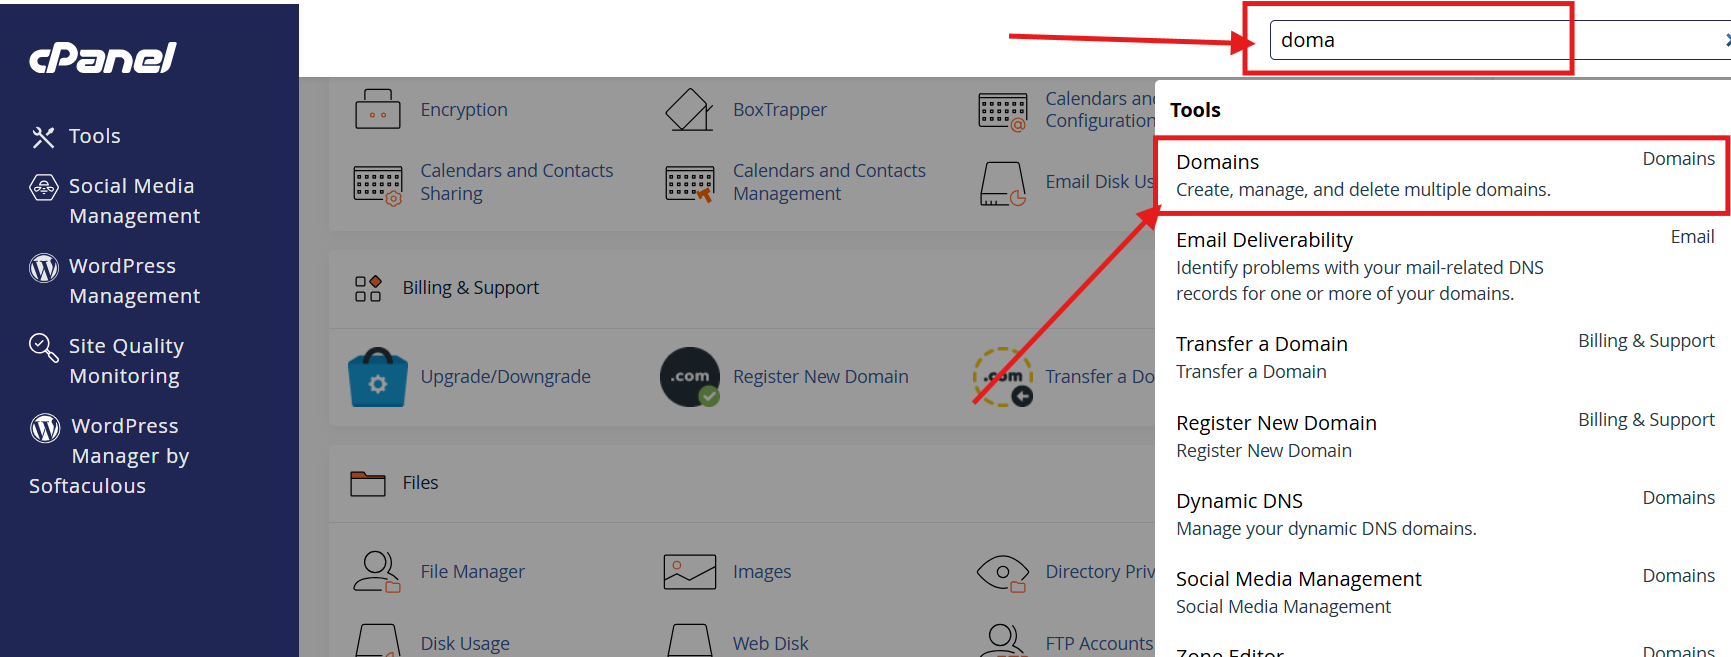Image resolution: width=1731 pixels, height=657 pixels.
Task: Open the Disk Usage link
Action: point(465,644)
